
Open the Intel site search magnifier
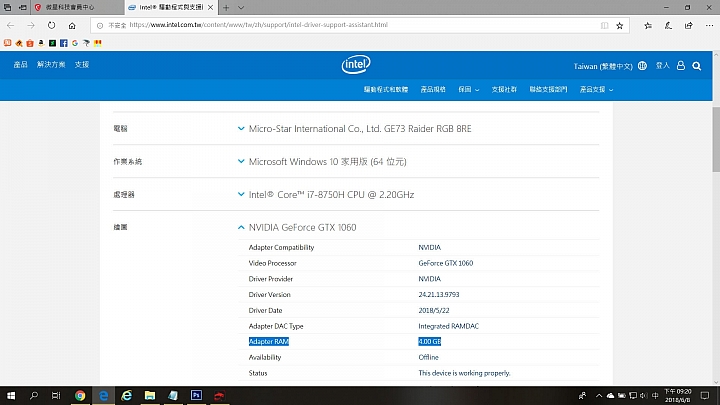(x=697, y=66)
